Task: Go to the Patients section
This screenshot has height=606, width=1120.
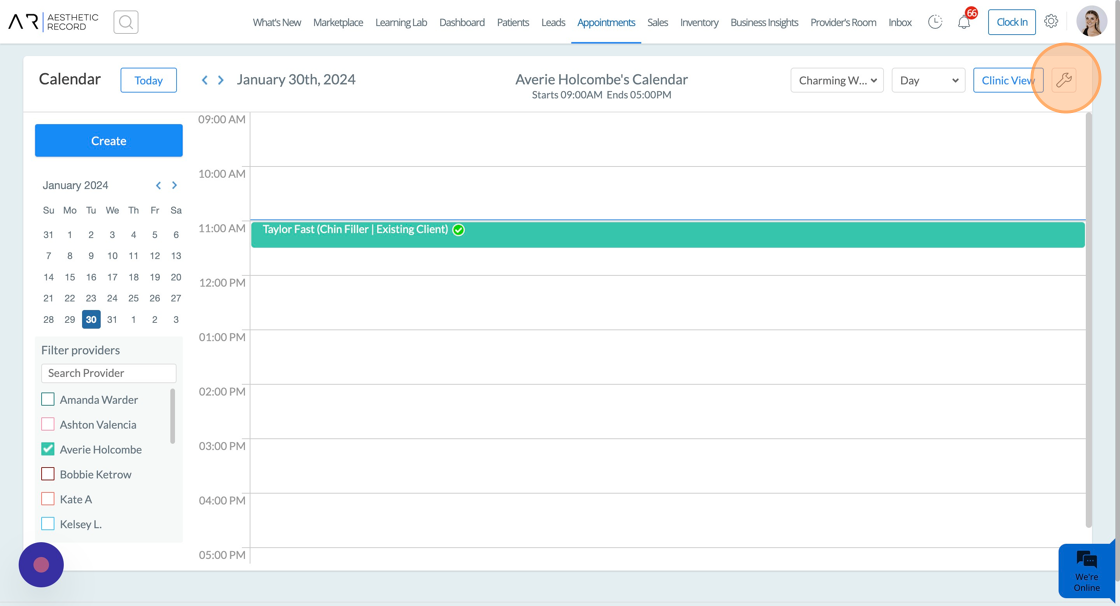Action: [513, 22]
